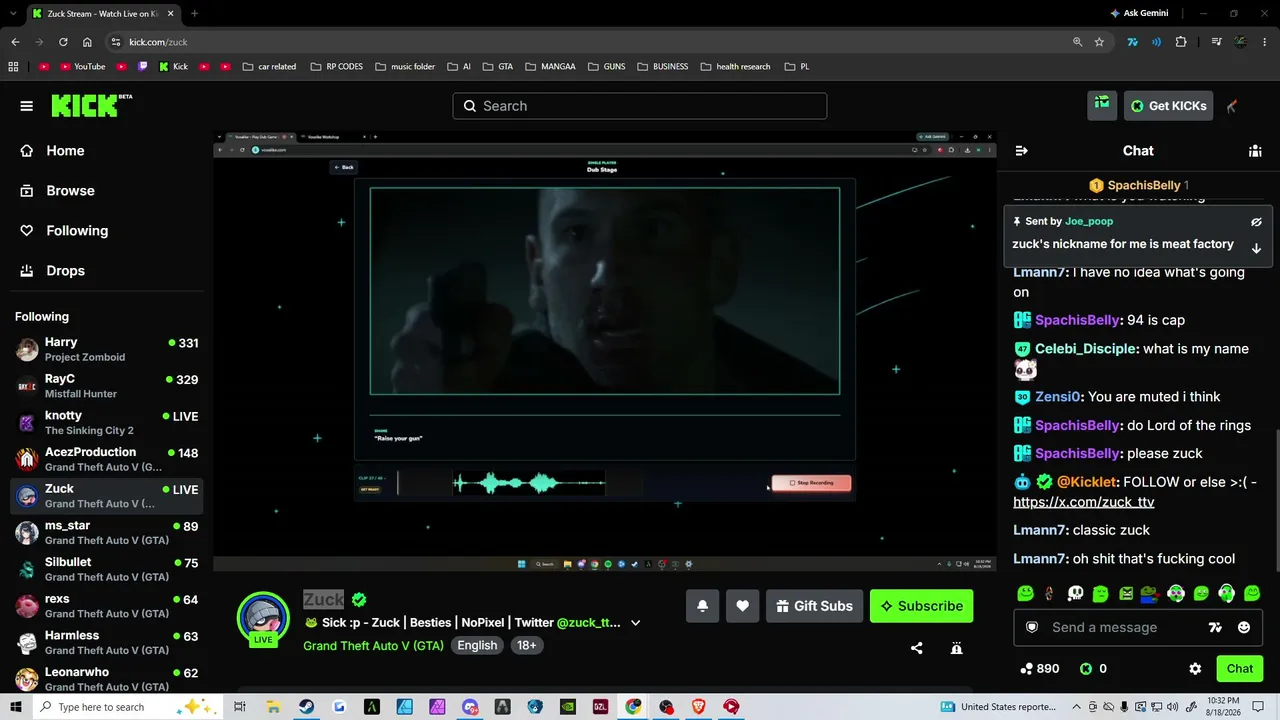
Task: Open Windows Start menu
Action: tap(15, 707)
